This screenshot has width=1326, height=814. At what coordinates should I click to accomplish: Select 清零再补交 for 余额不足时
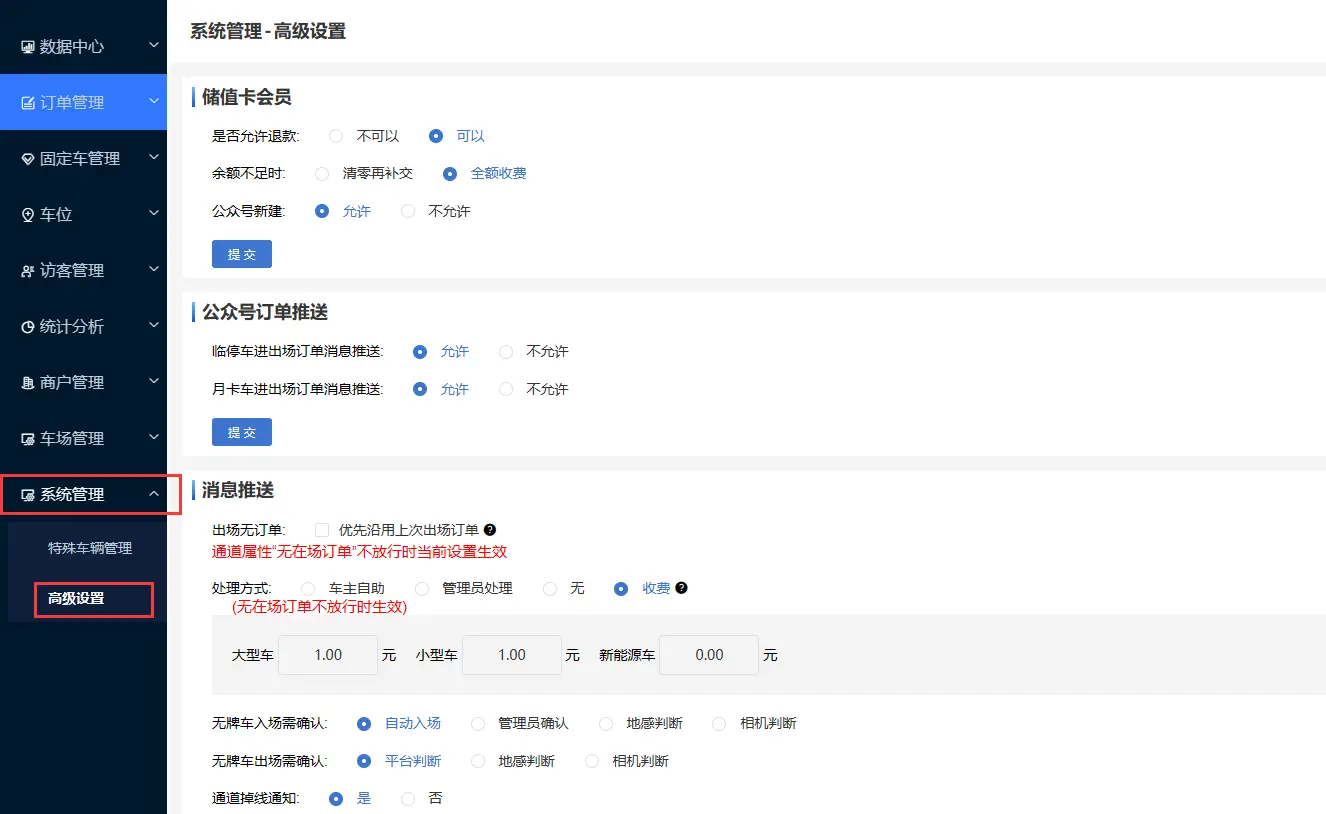pyautogui.click(x=322, y=173)
